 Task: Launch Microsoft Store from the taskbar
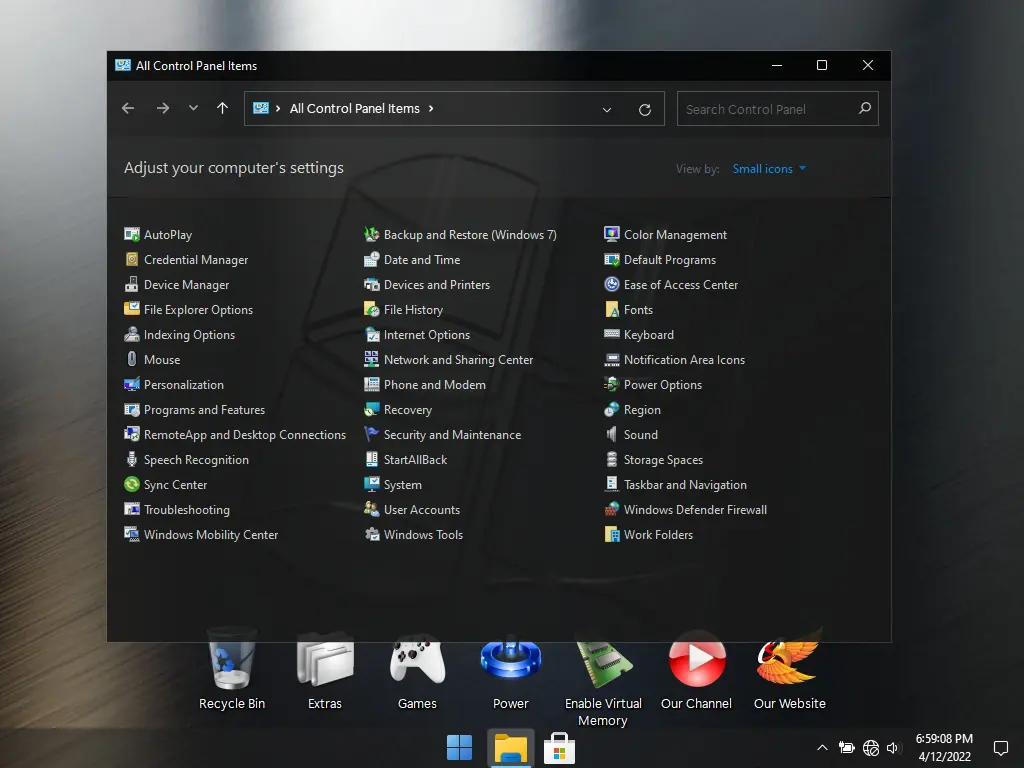560,748
